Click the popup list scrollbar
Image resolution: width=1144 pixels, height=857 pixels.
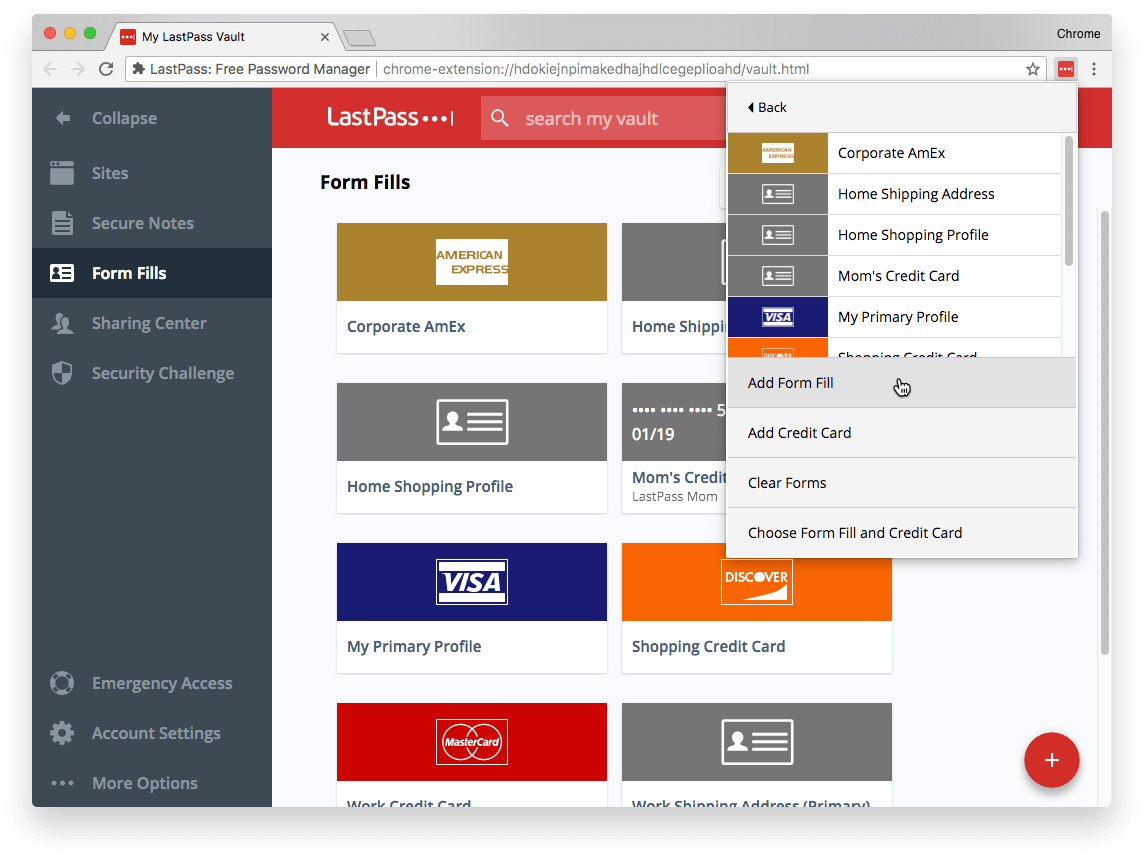(1069, 200)
